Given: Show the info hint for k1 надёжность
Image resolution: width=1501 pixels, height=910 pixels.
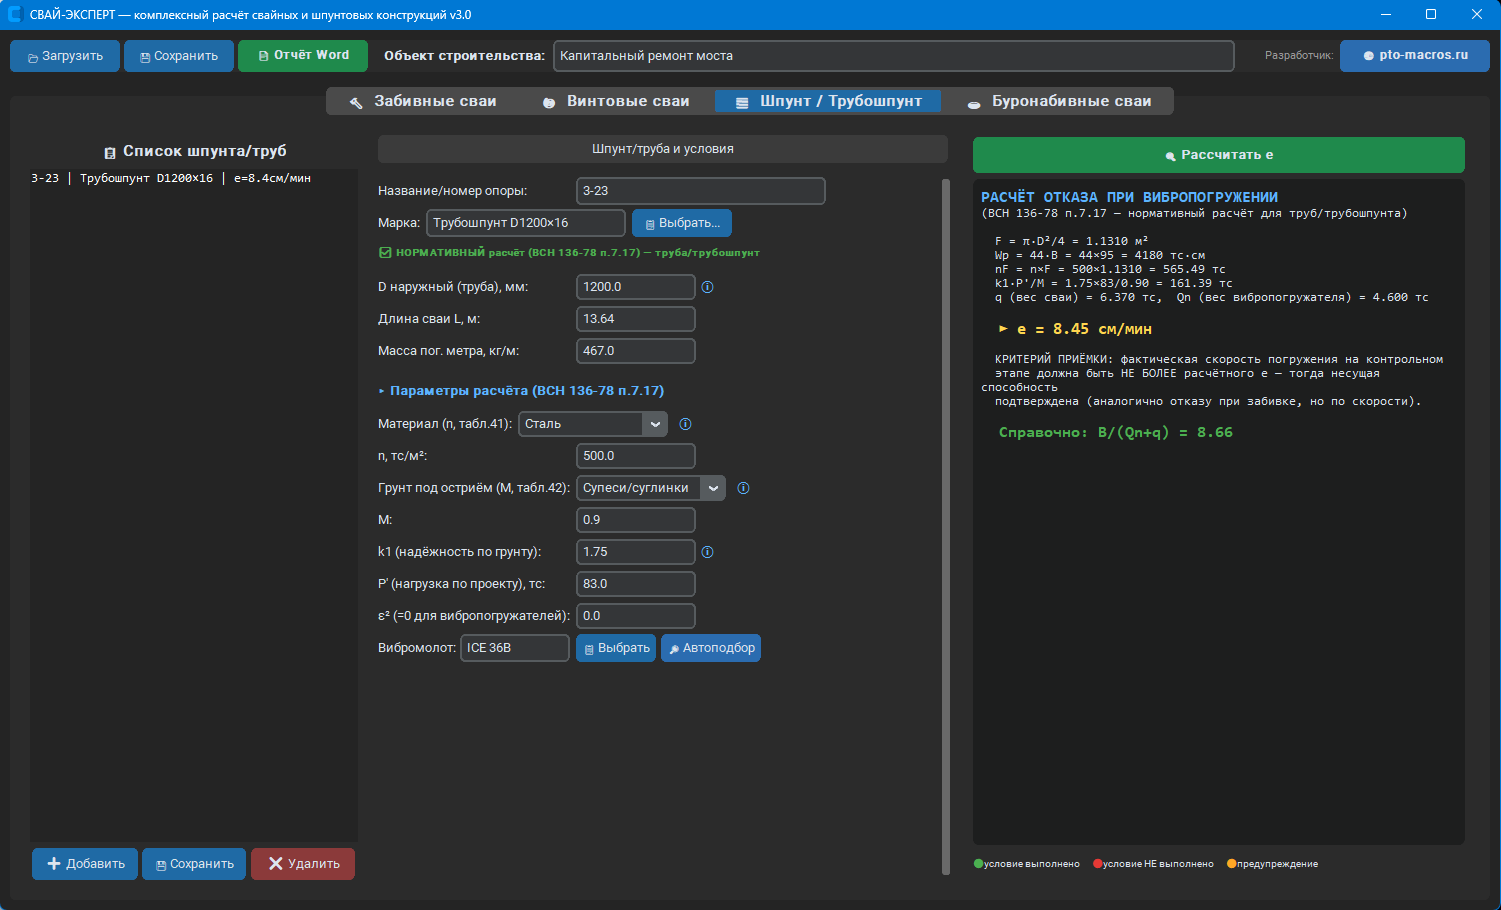Looking at the screenshot, I should [x=707, y=552].
